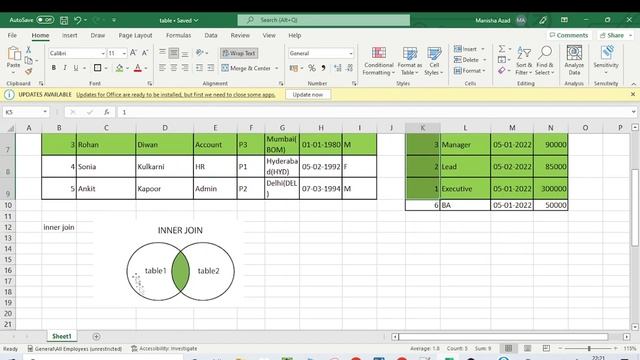The width and height of the screenshot is (640, 360).
Task: Click the horizontal scrollbar
Action: coord(503,336)
